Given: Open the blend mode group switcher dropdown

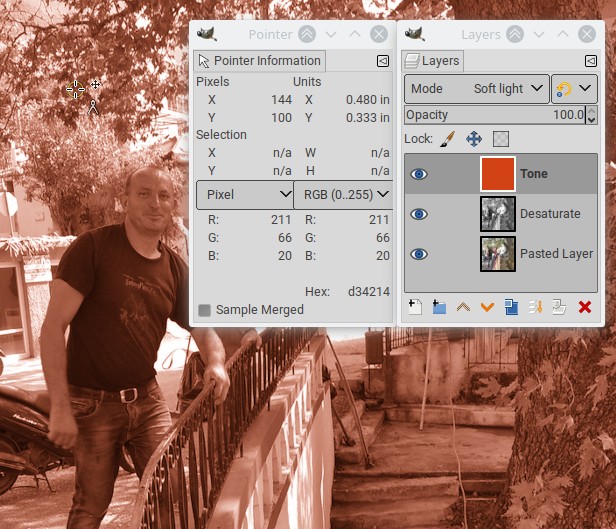Looking at the screenshot, I should click(574, 89).
